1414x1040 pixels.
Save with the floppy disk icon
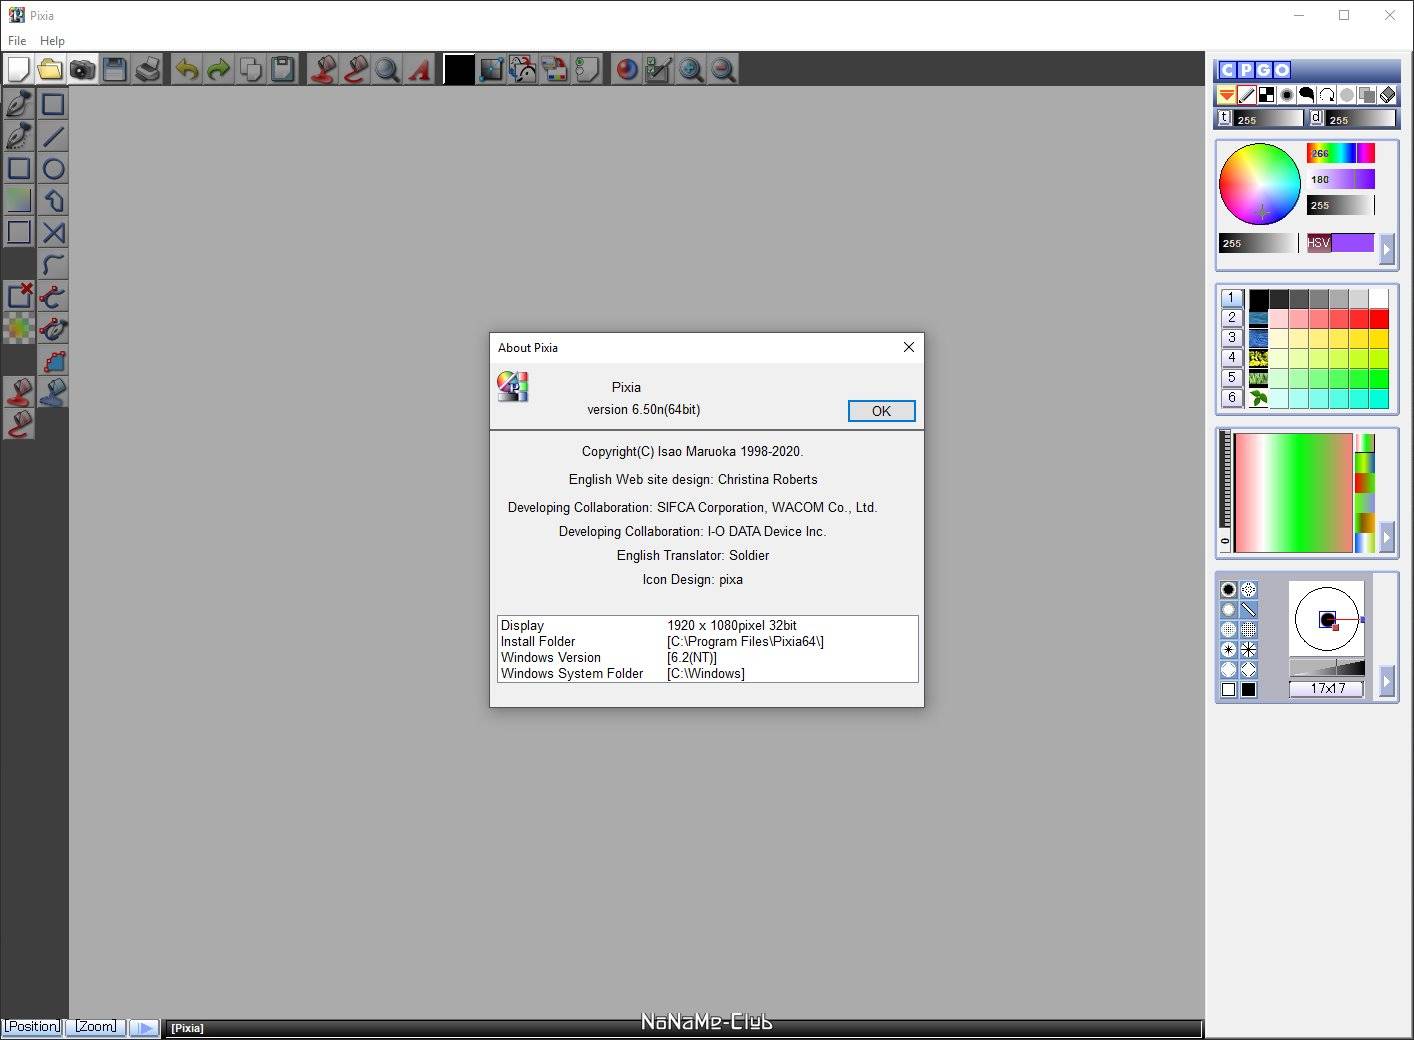[115, 69]
